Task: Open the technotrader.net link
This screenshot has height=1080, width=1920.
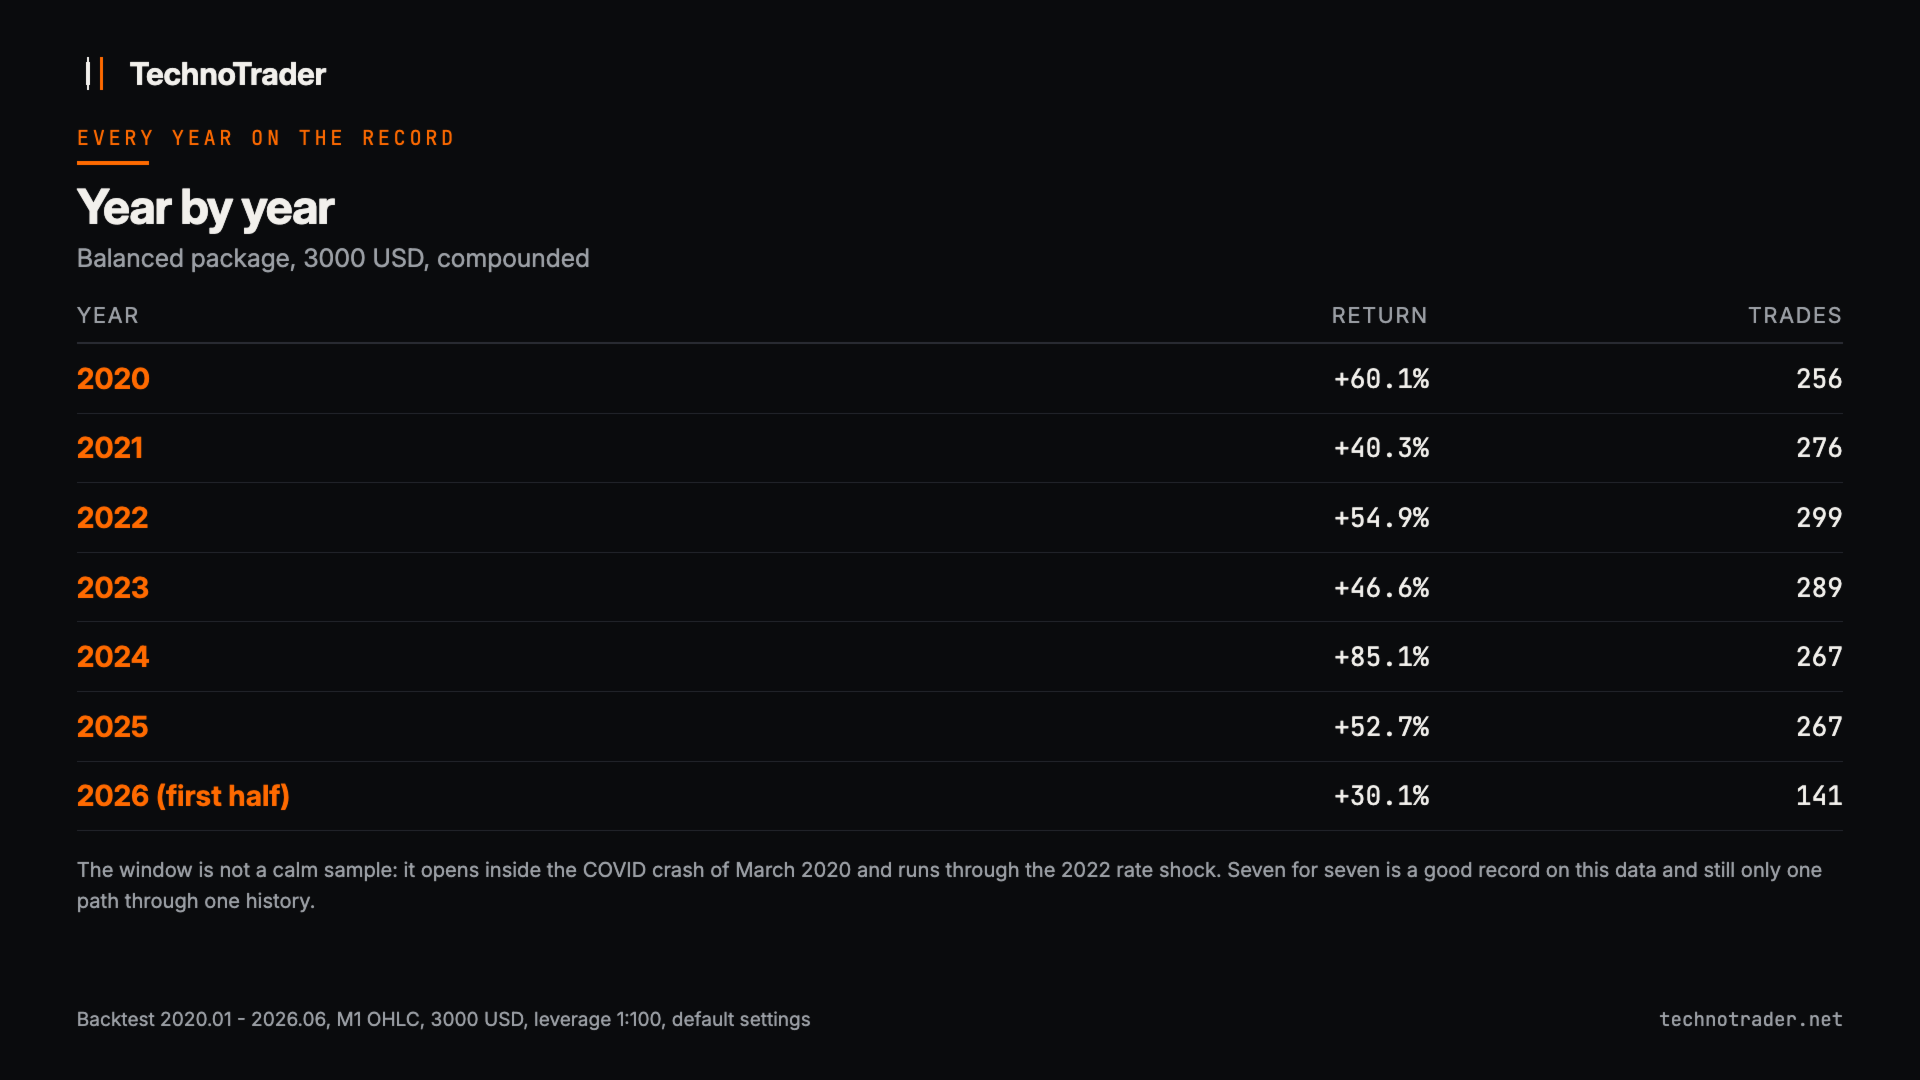Action: click(1751, 1019)
